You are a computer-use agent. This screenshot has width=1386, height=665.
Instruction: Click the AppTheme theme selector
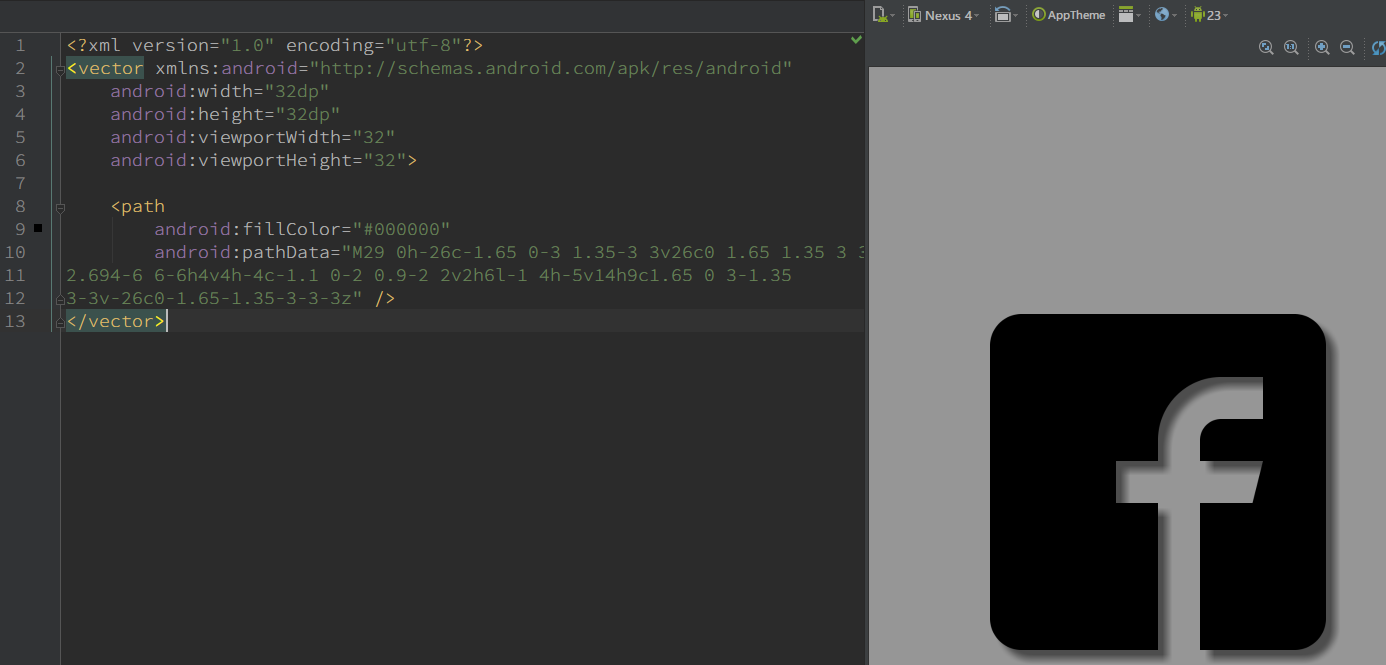coord(1069,15)
